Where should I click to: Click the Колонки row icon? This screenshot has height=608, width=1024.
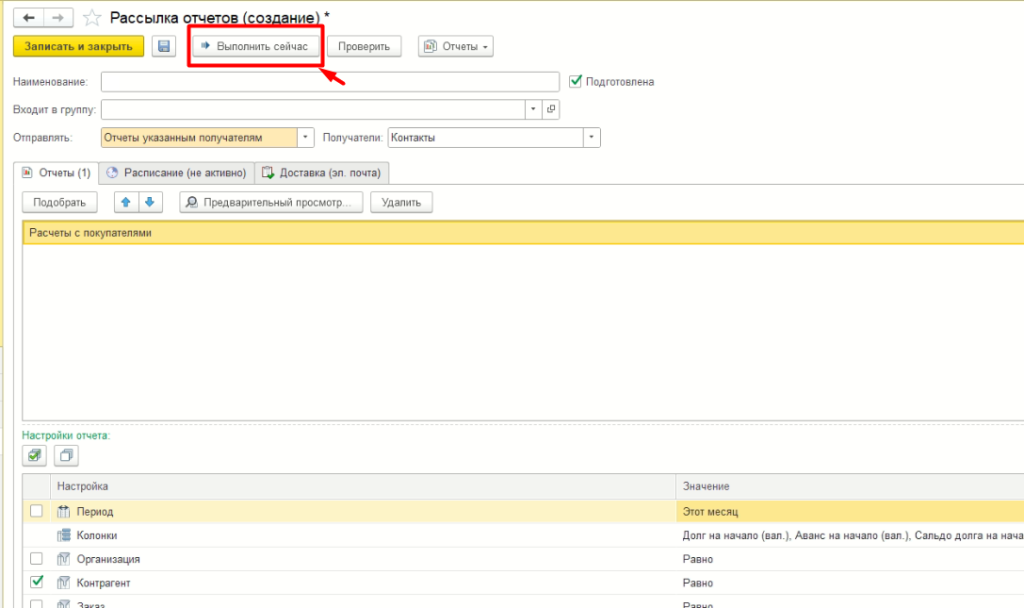click(63, 536)
